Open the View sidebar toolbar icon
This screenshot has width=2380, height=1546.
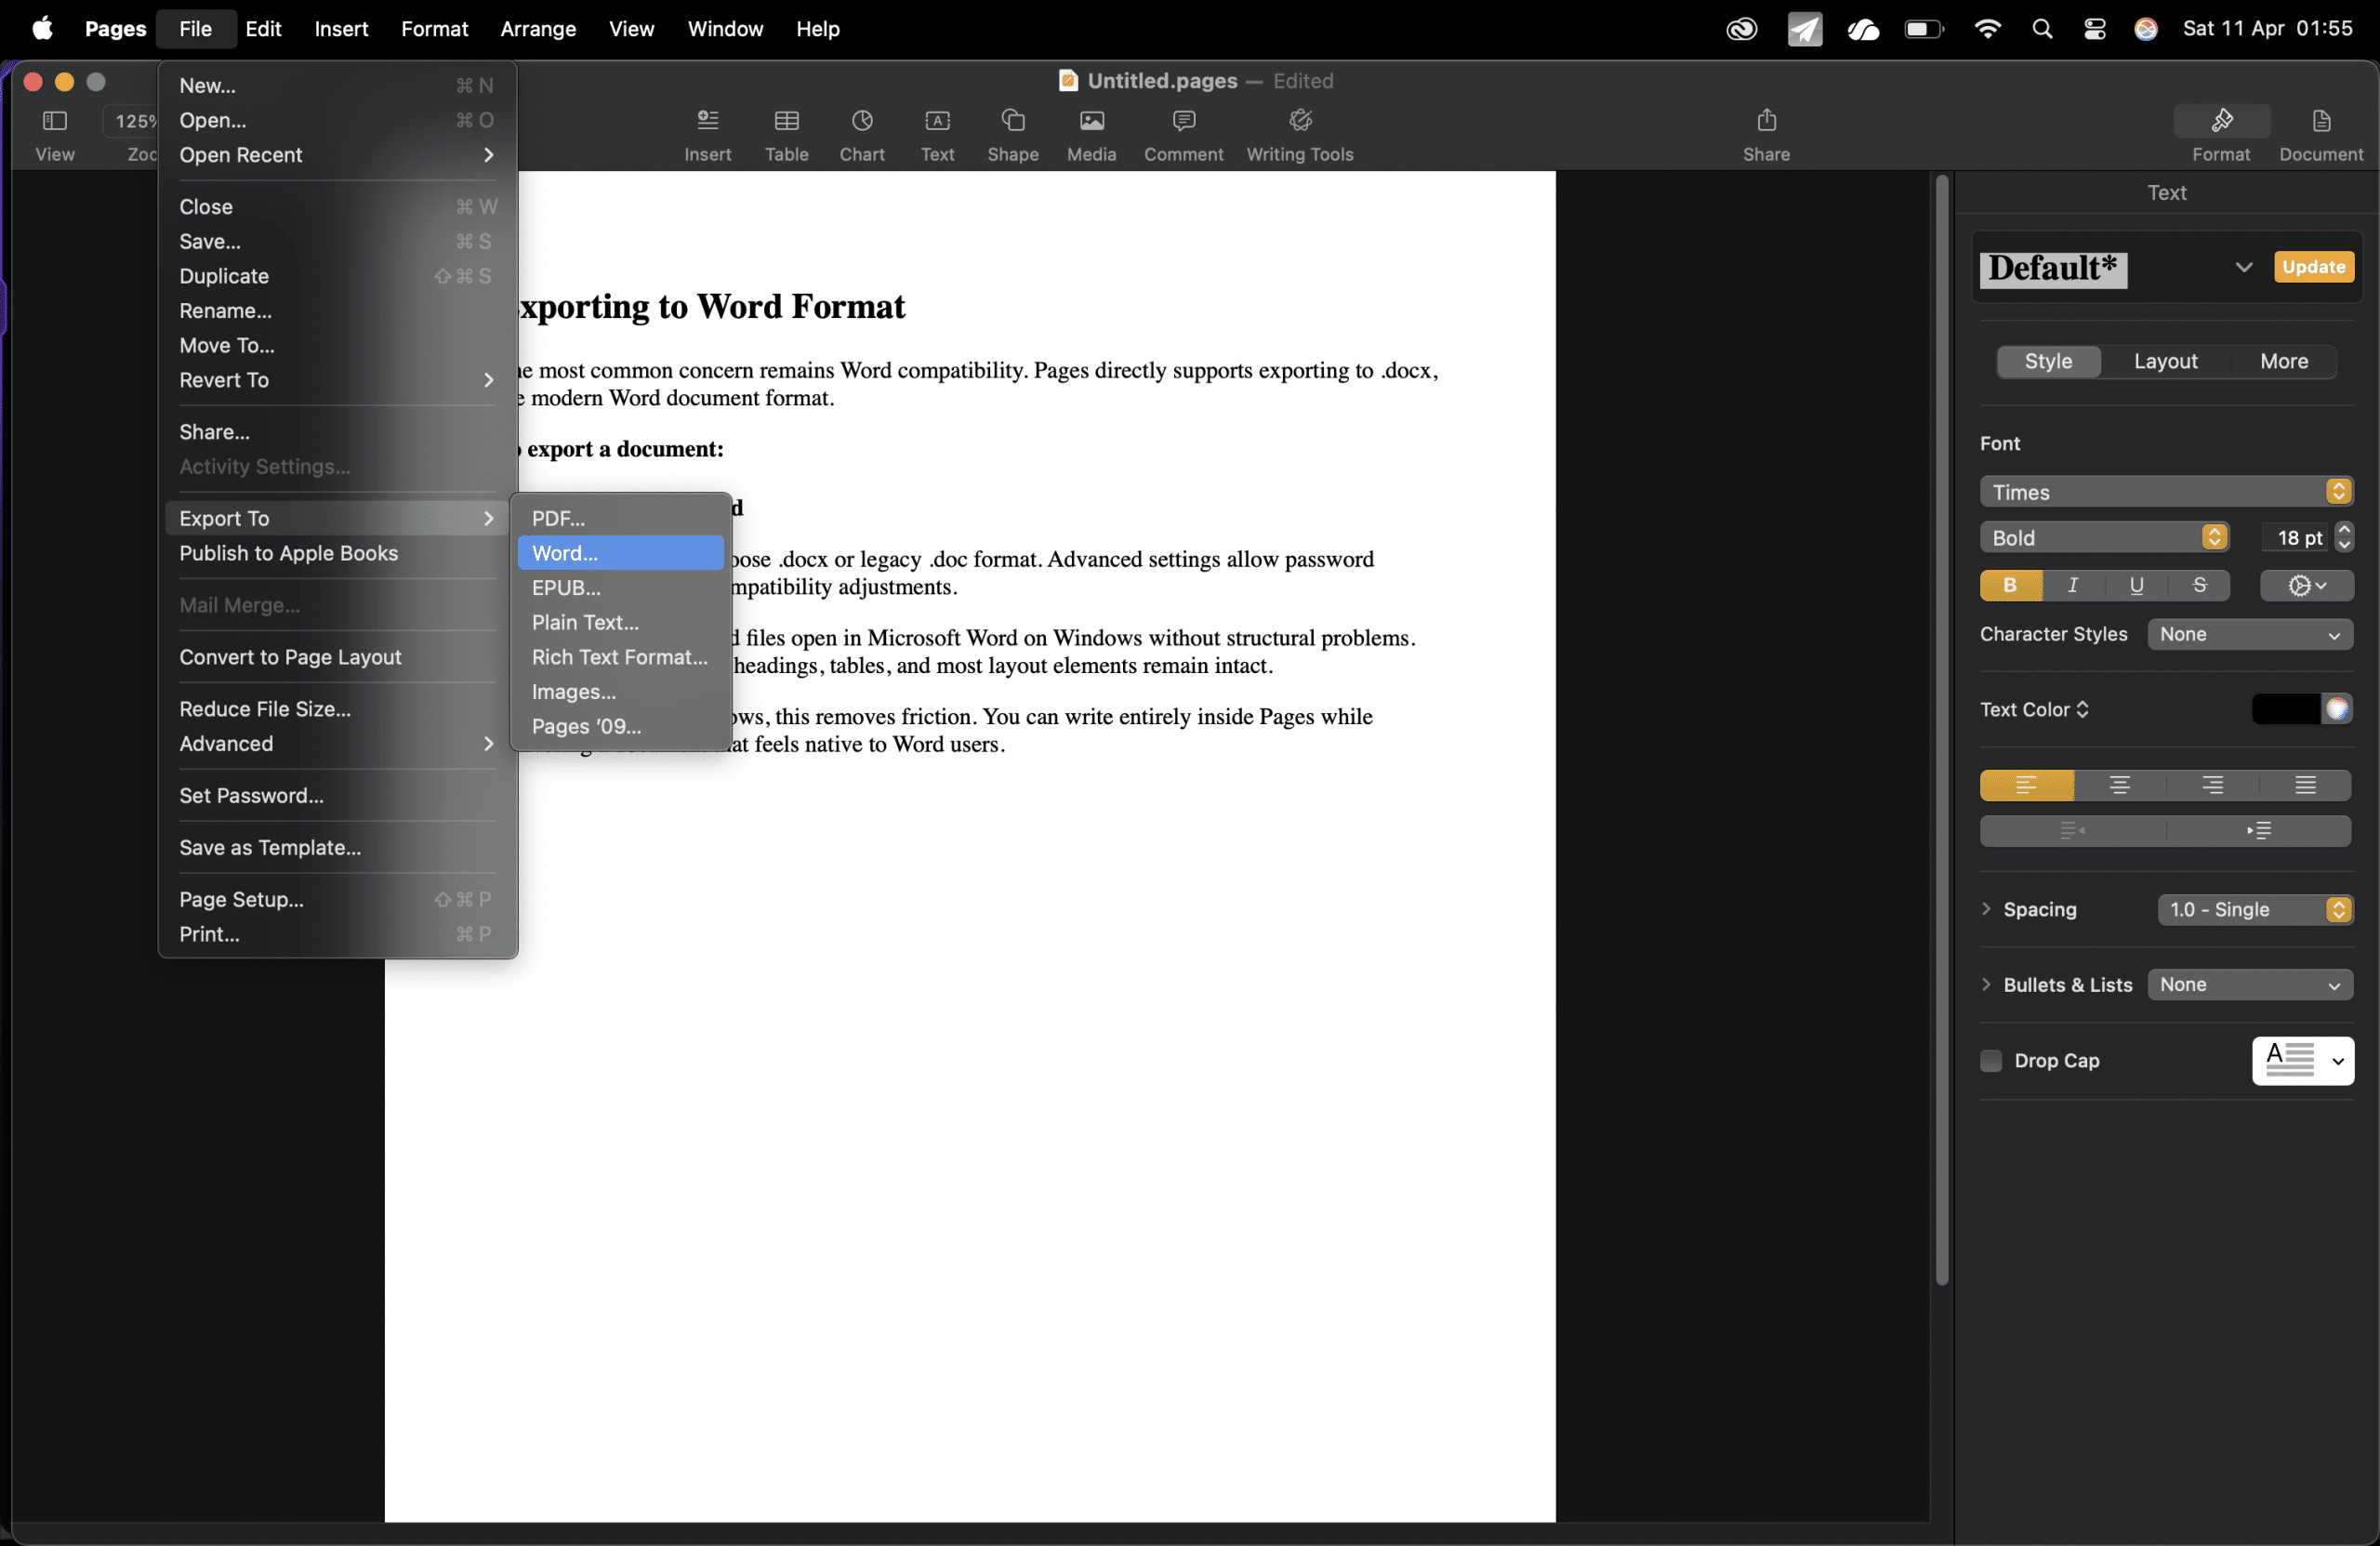(55, 121)
